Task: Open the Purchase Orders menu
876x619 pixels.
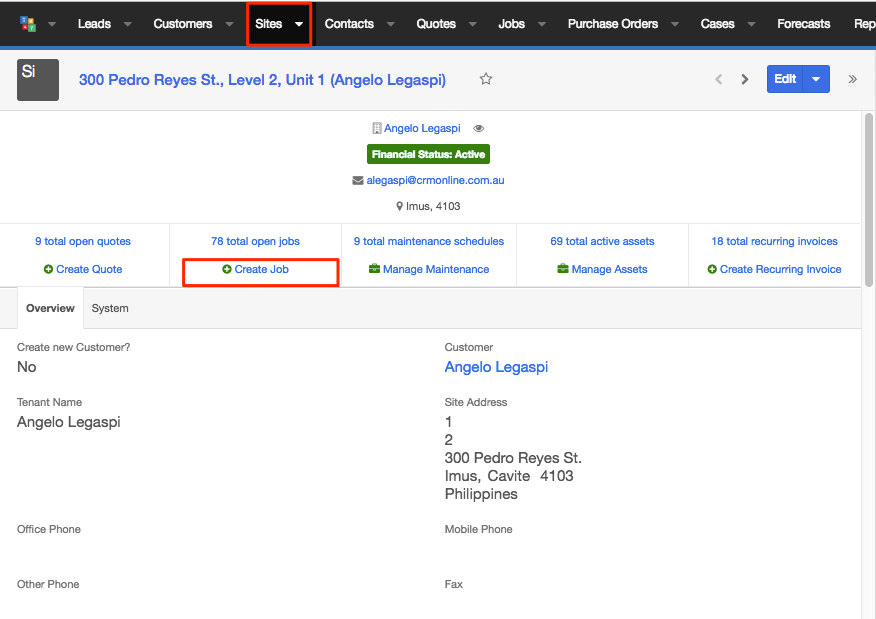Action: click(x=613, y=24)
